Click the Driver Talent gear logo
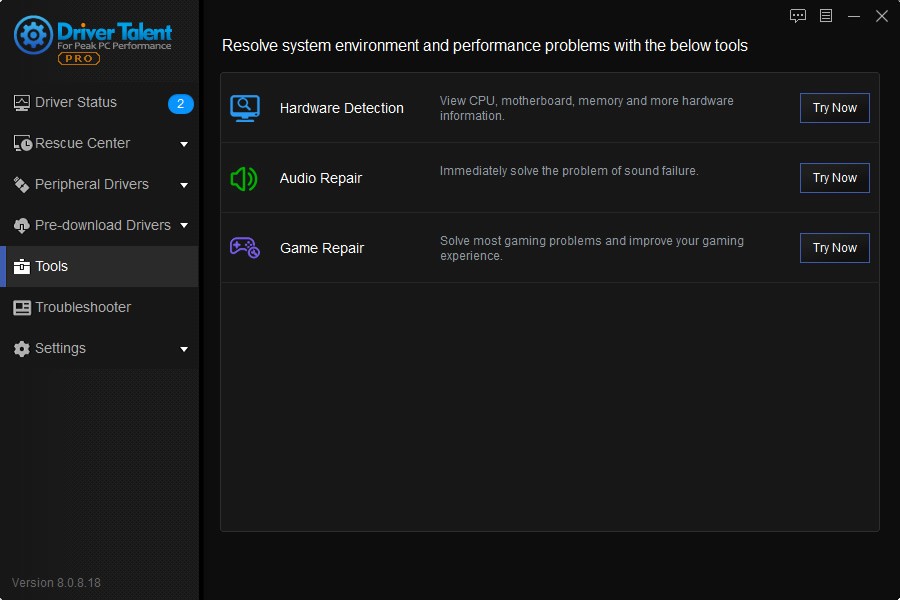The height and width of the screenshot is (600, 900). (x=33, y=35)
